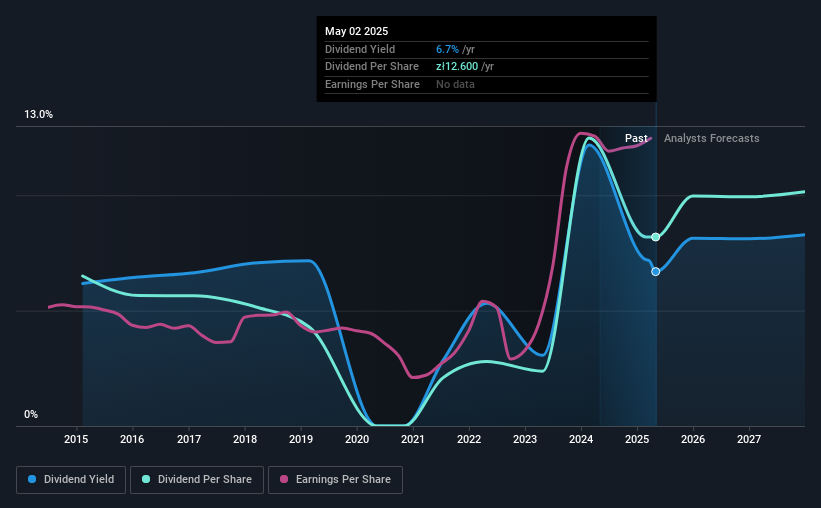Select the blue Dividend Yield data point

656,271
